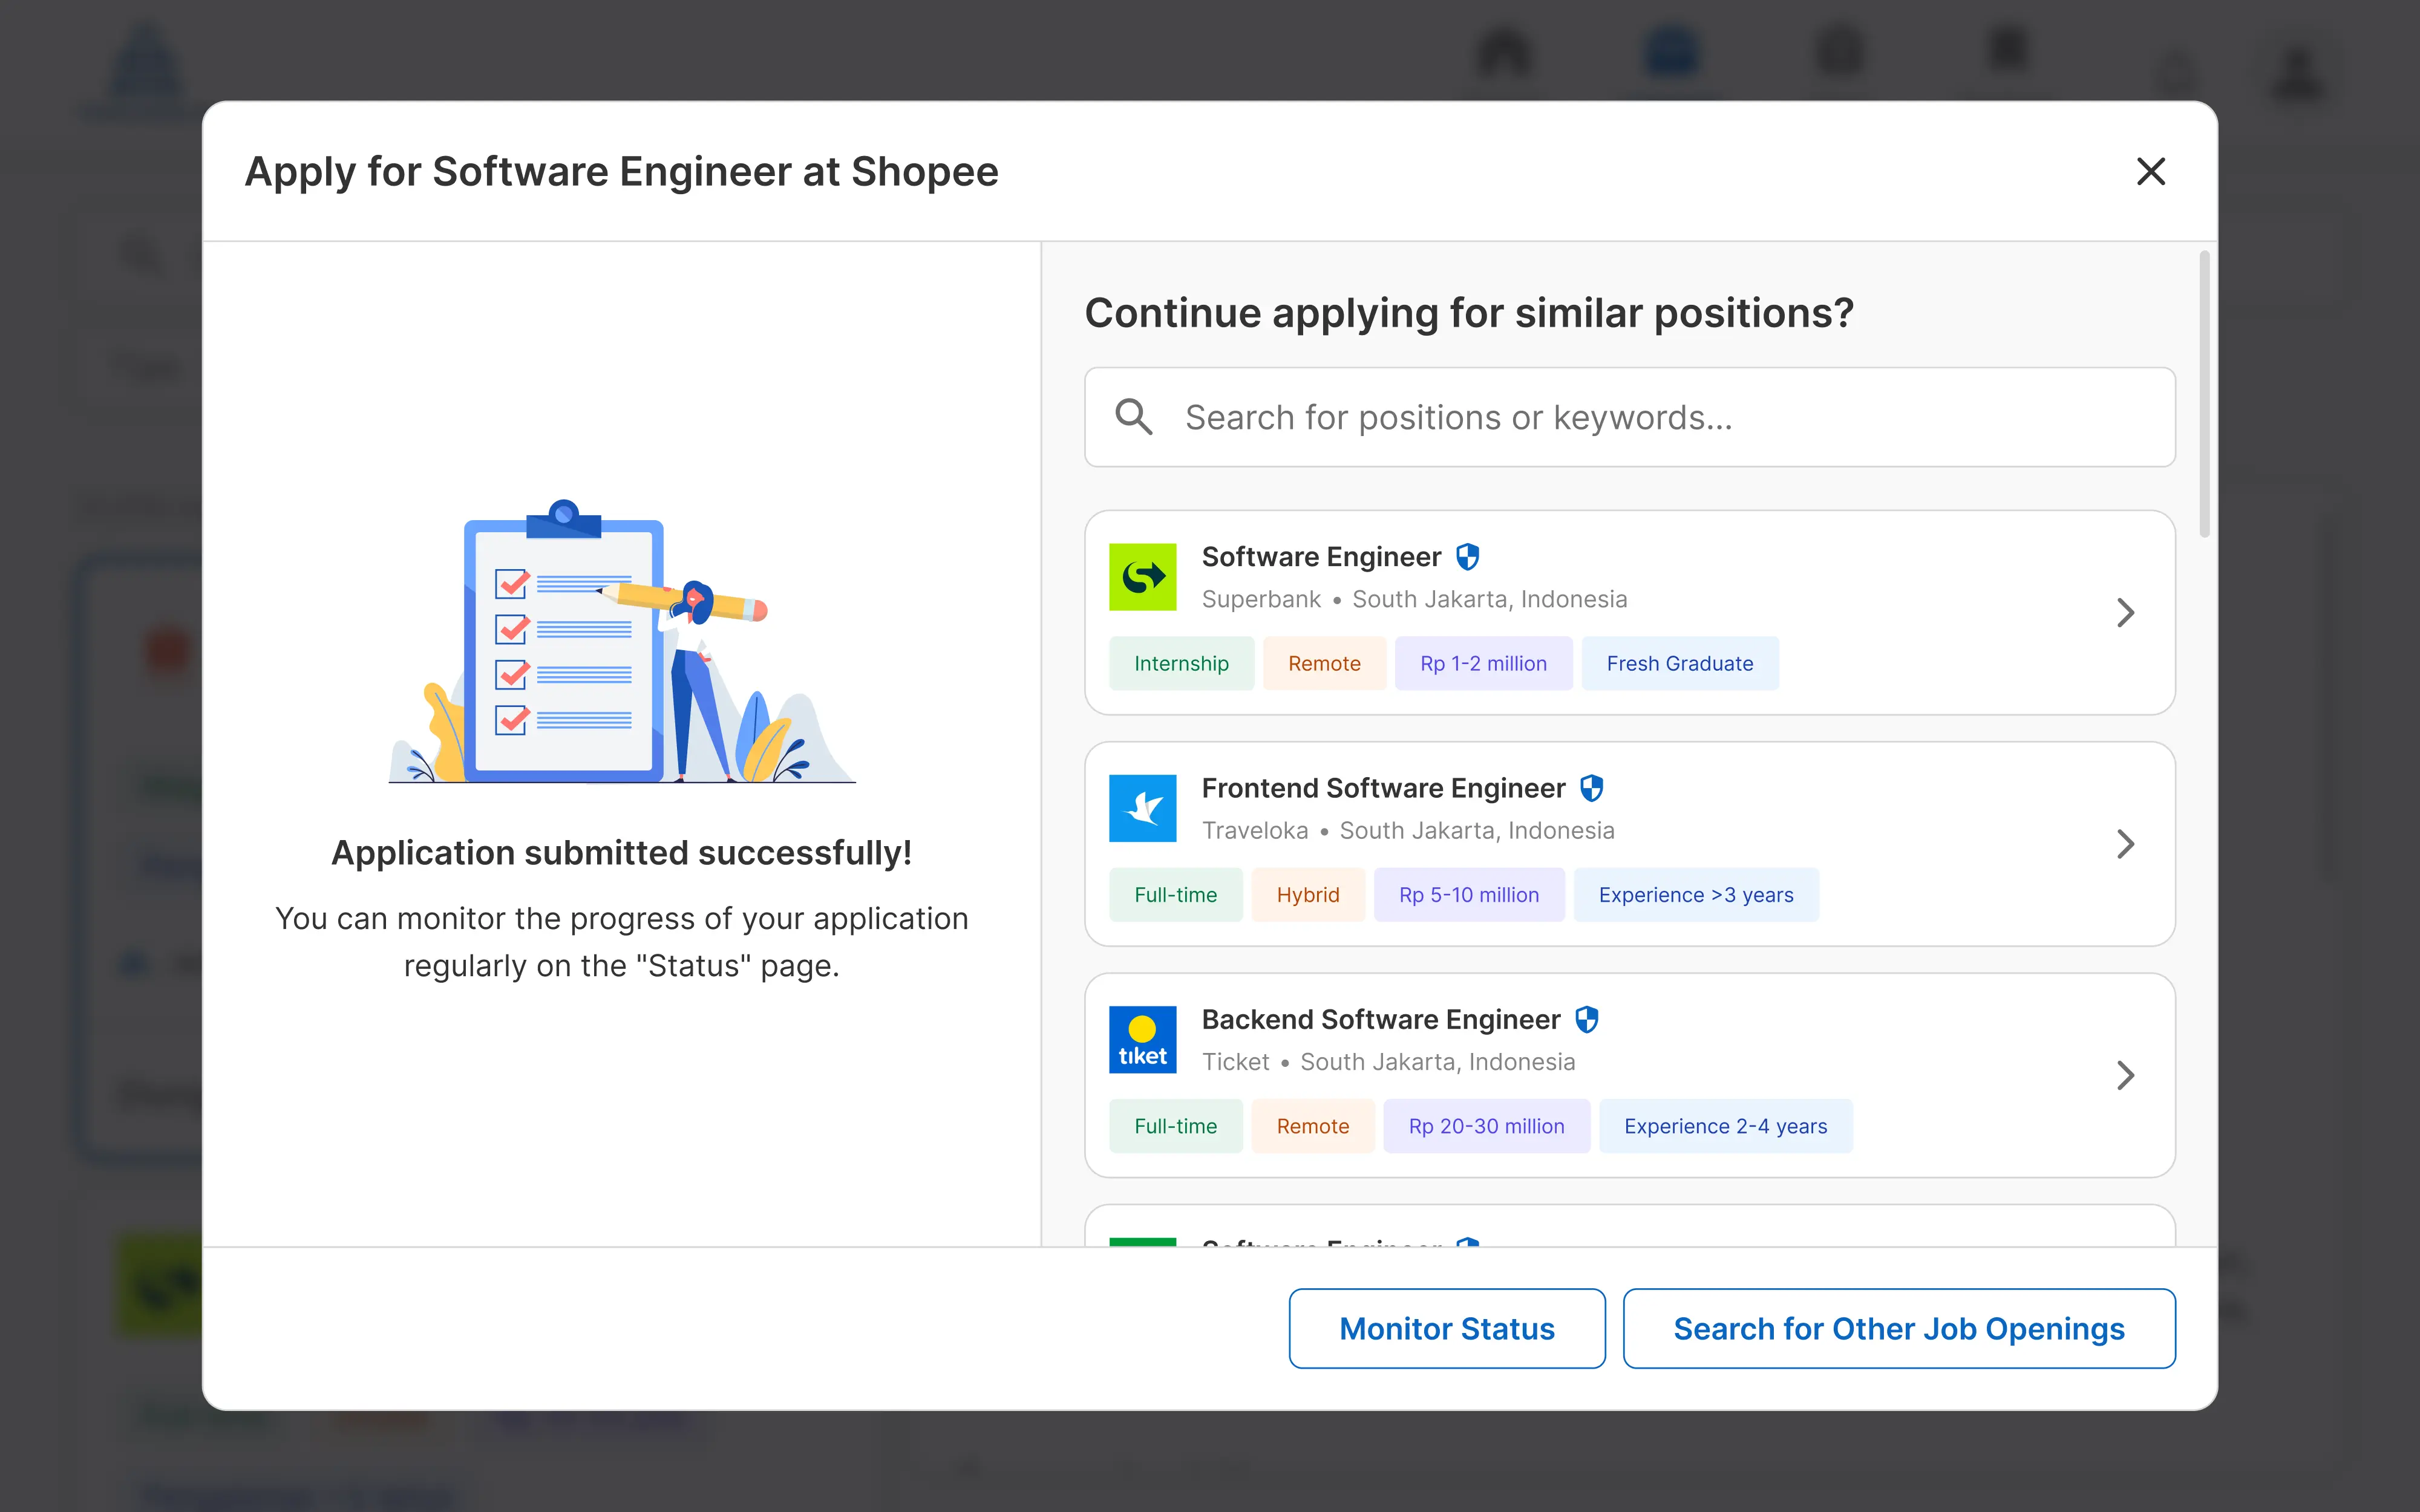Focus the Search for positions or keywords field
The height and width of the screenshot is (1512, 2420).
1629,417
